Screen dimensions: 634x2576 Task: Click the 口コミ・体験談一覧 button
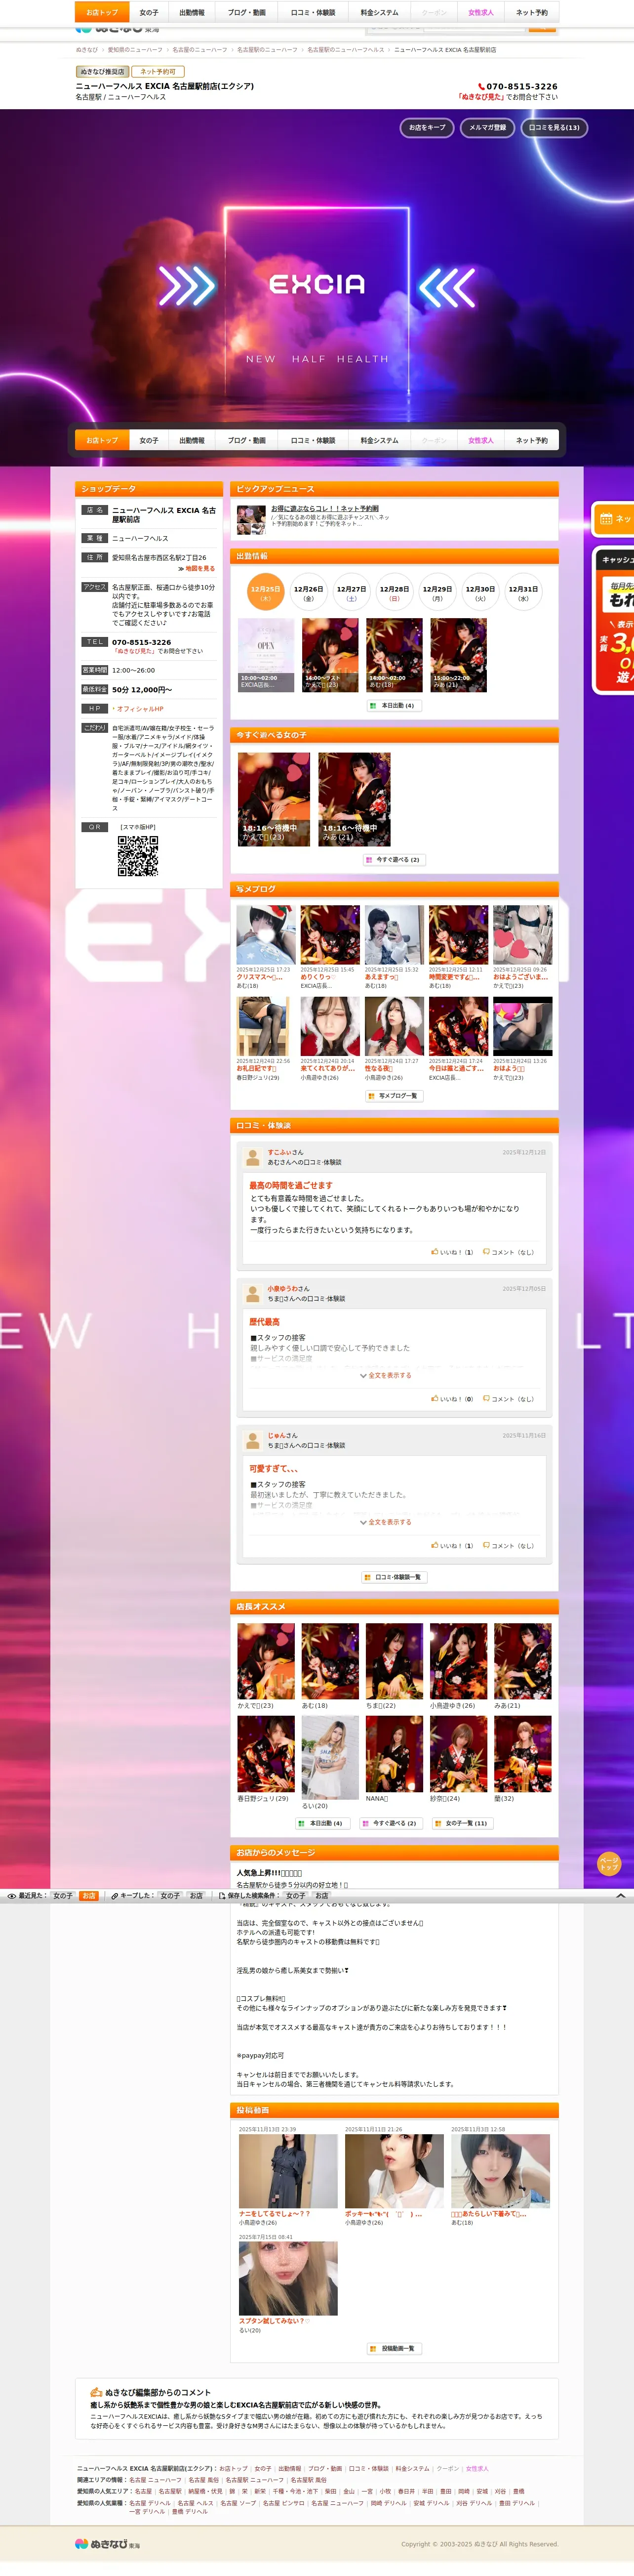pyautogui.click(x=393, y=1577)
